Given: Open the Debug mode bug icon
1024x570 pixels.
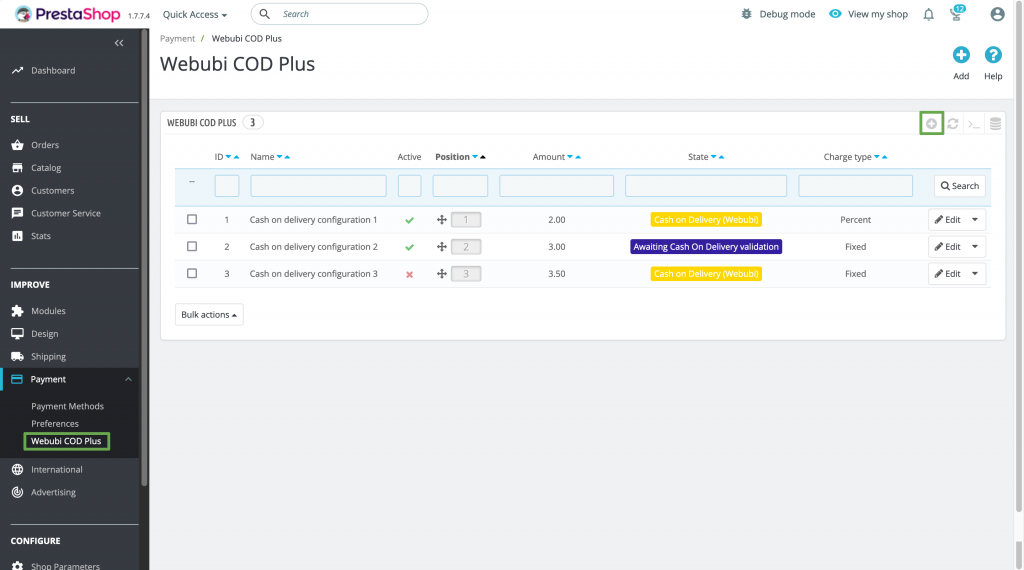Looking at the screenshot, I should click(746, 14).
